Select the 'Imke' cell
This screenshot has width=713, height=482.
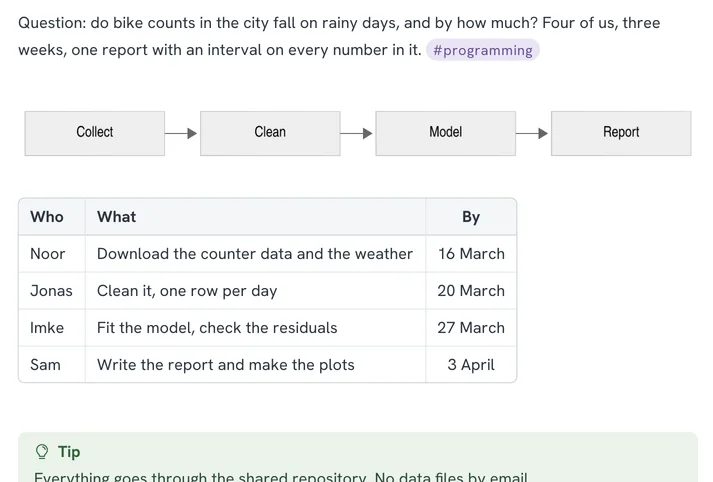pyautogui.click(x=52, y=328)
